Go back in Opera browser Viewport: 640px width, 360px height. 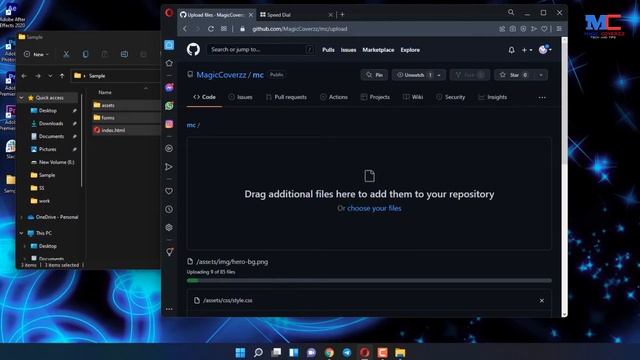(x=185, y=29)
